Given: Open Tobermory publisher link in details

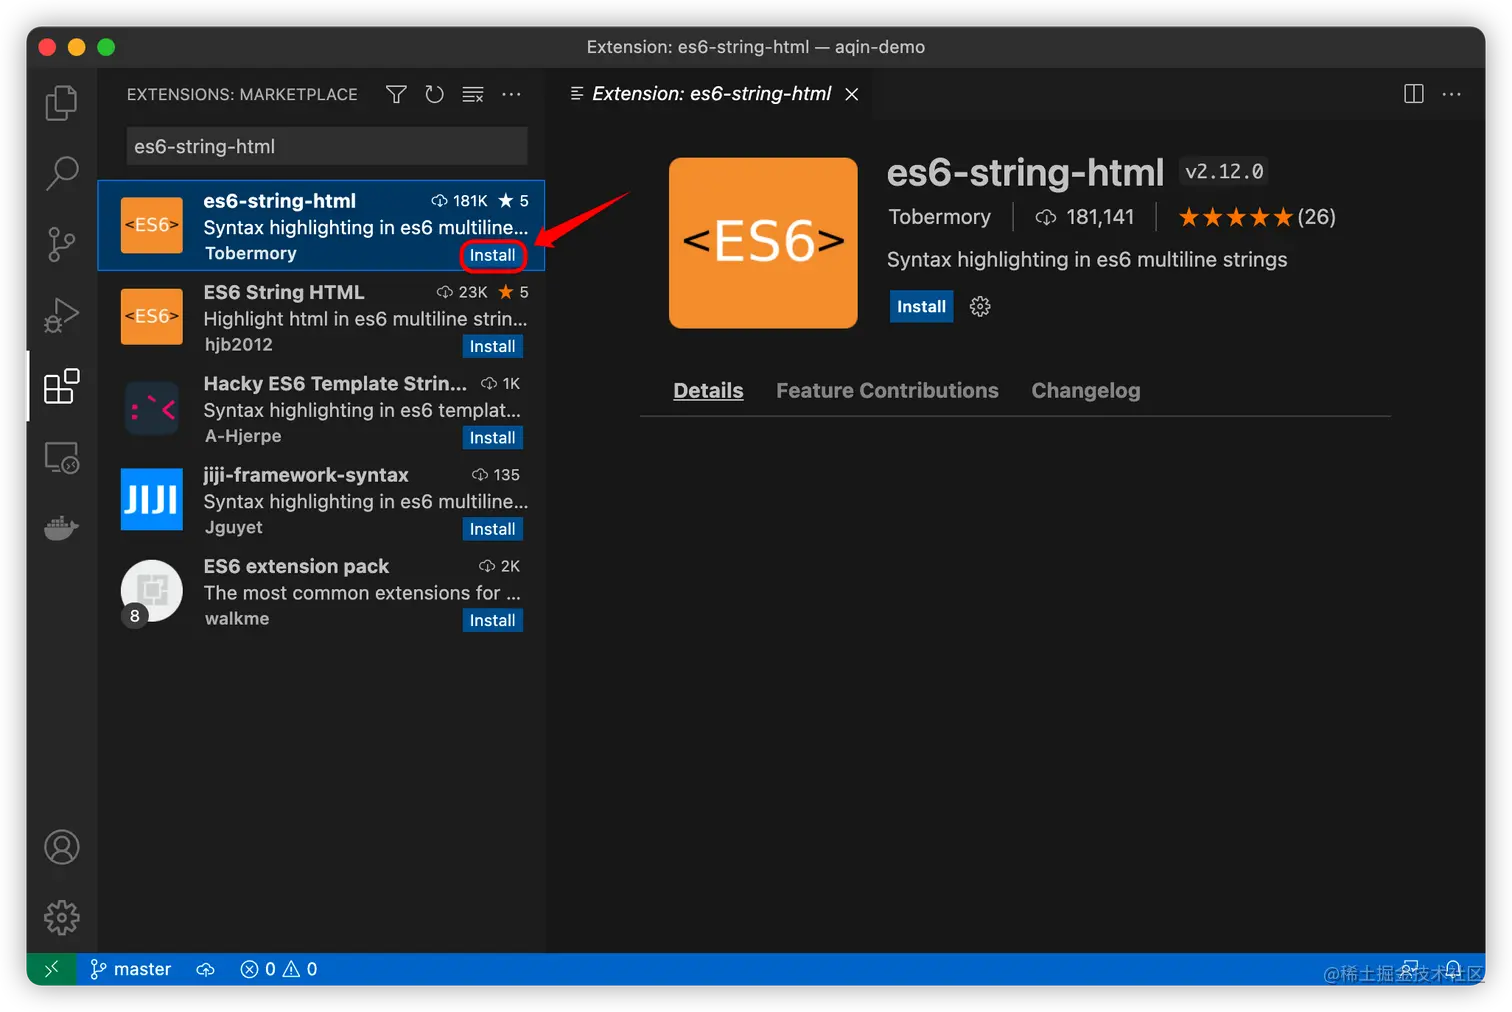Looking at the screenshot, I should coord(939,217).
